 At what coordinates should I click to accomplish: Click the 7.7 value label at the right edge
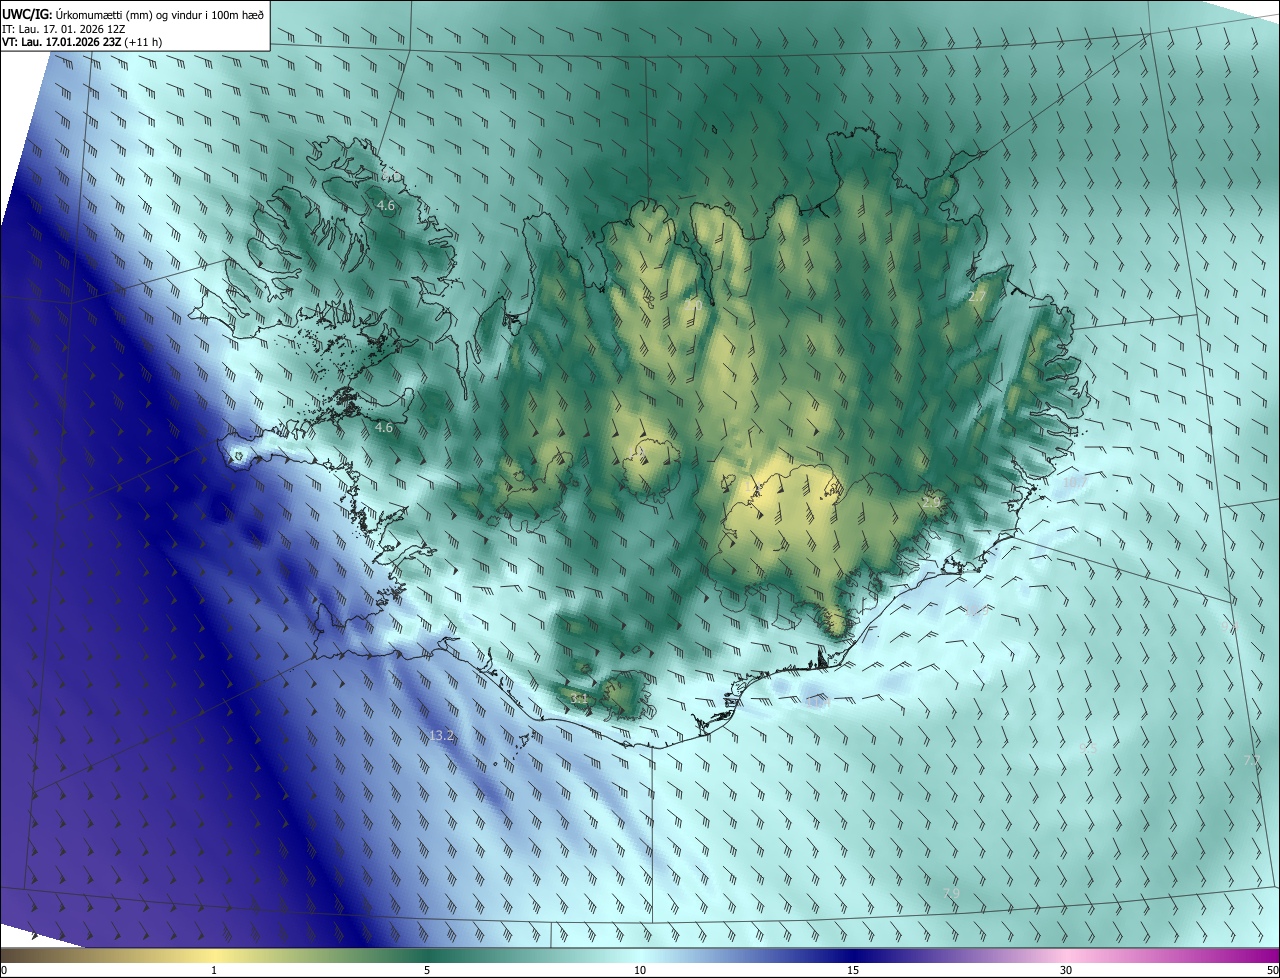pyautogui.click(x=1251, y=761)
